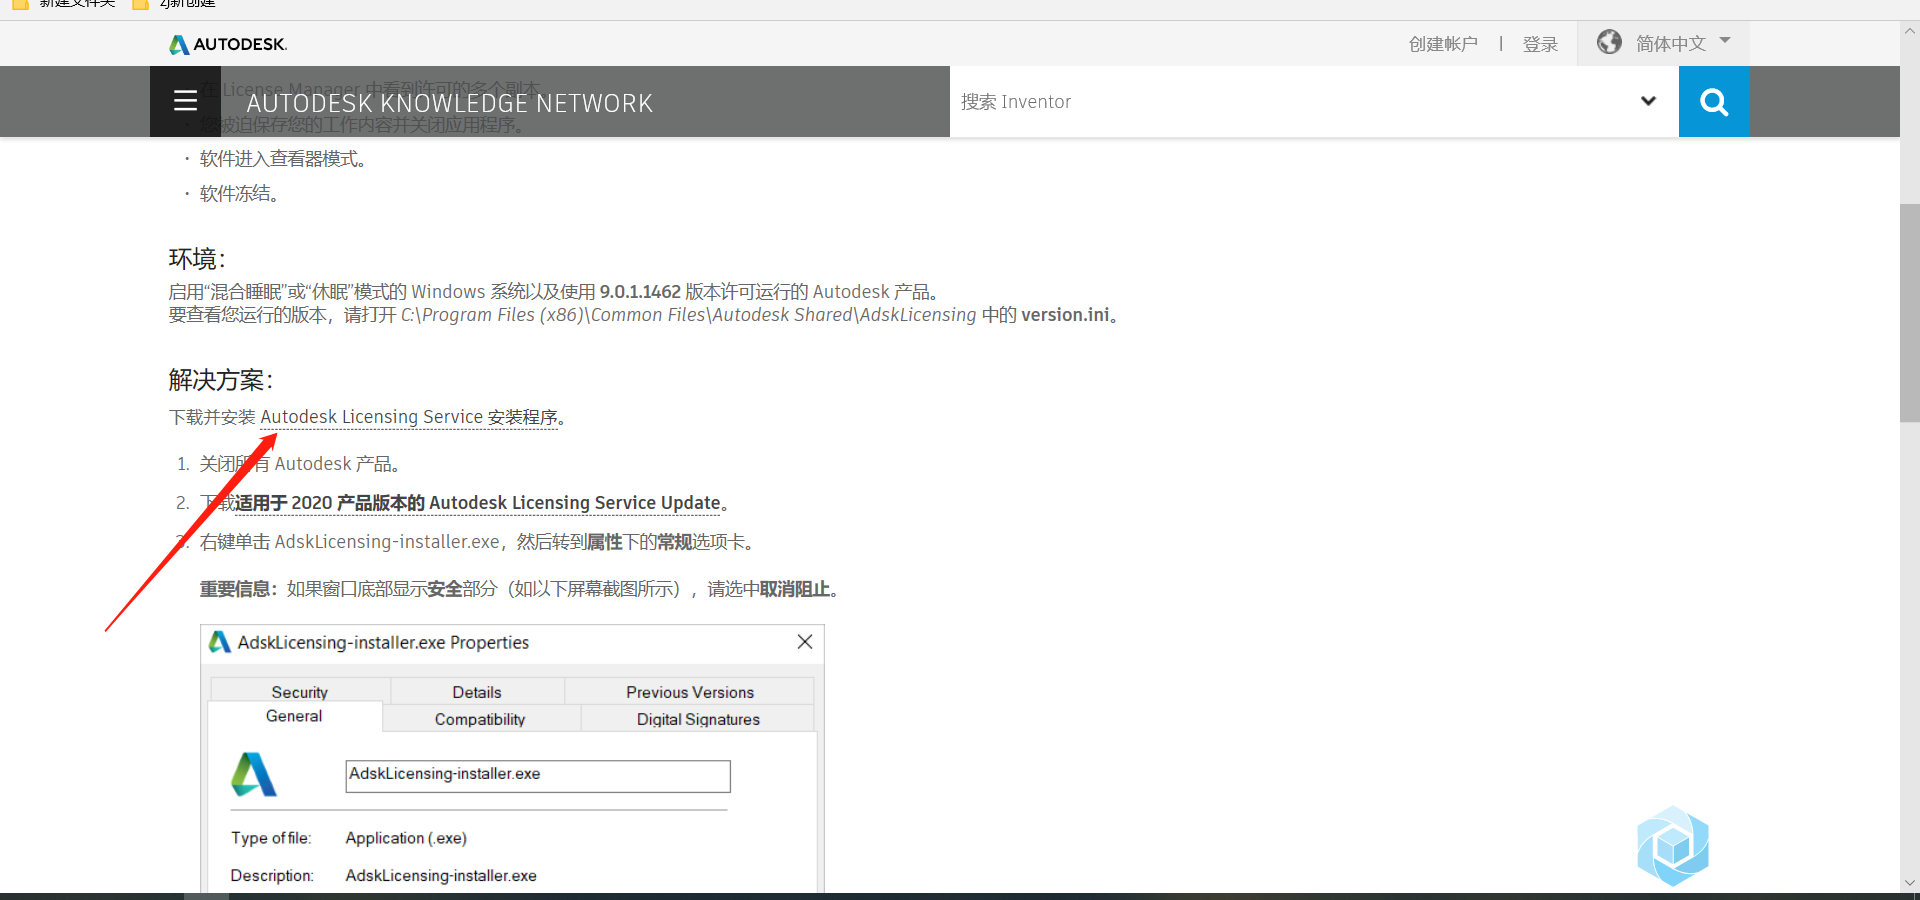Click the 9.0.1.1462 version number text

point(640,292)
